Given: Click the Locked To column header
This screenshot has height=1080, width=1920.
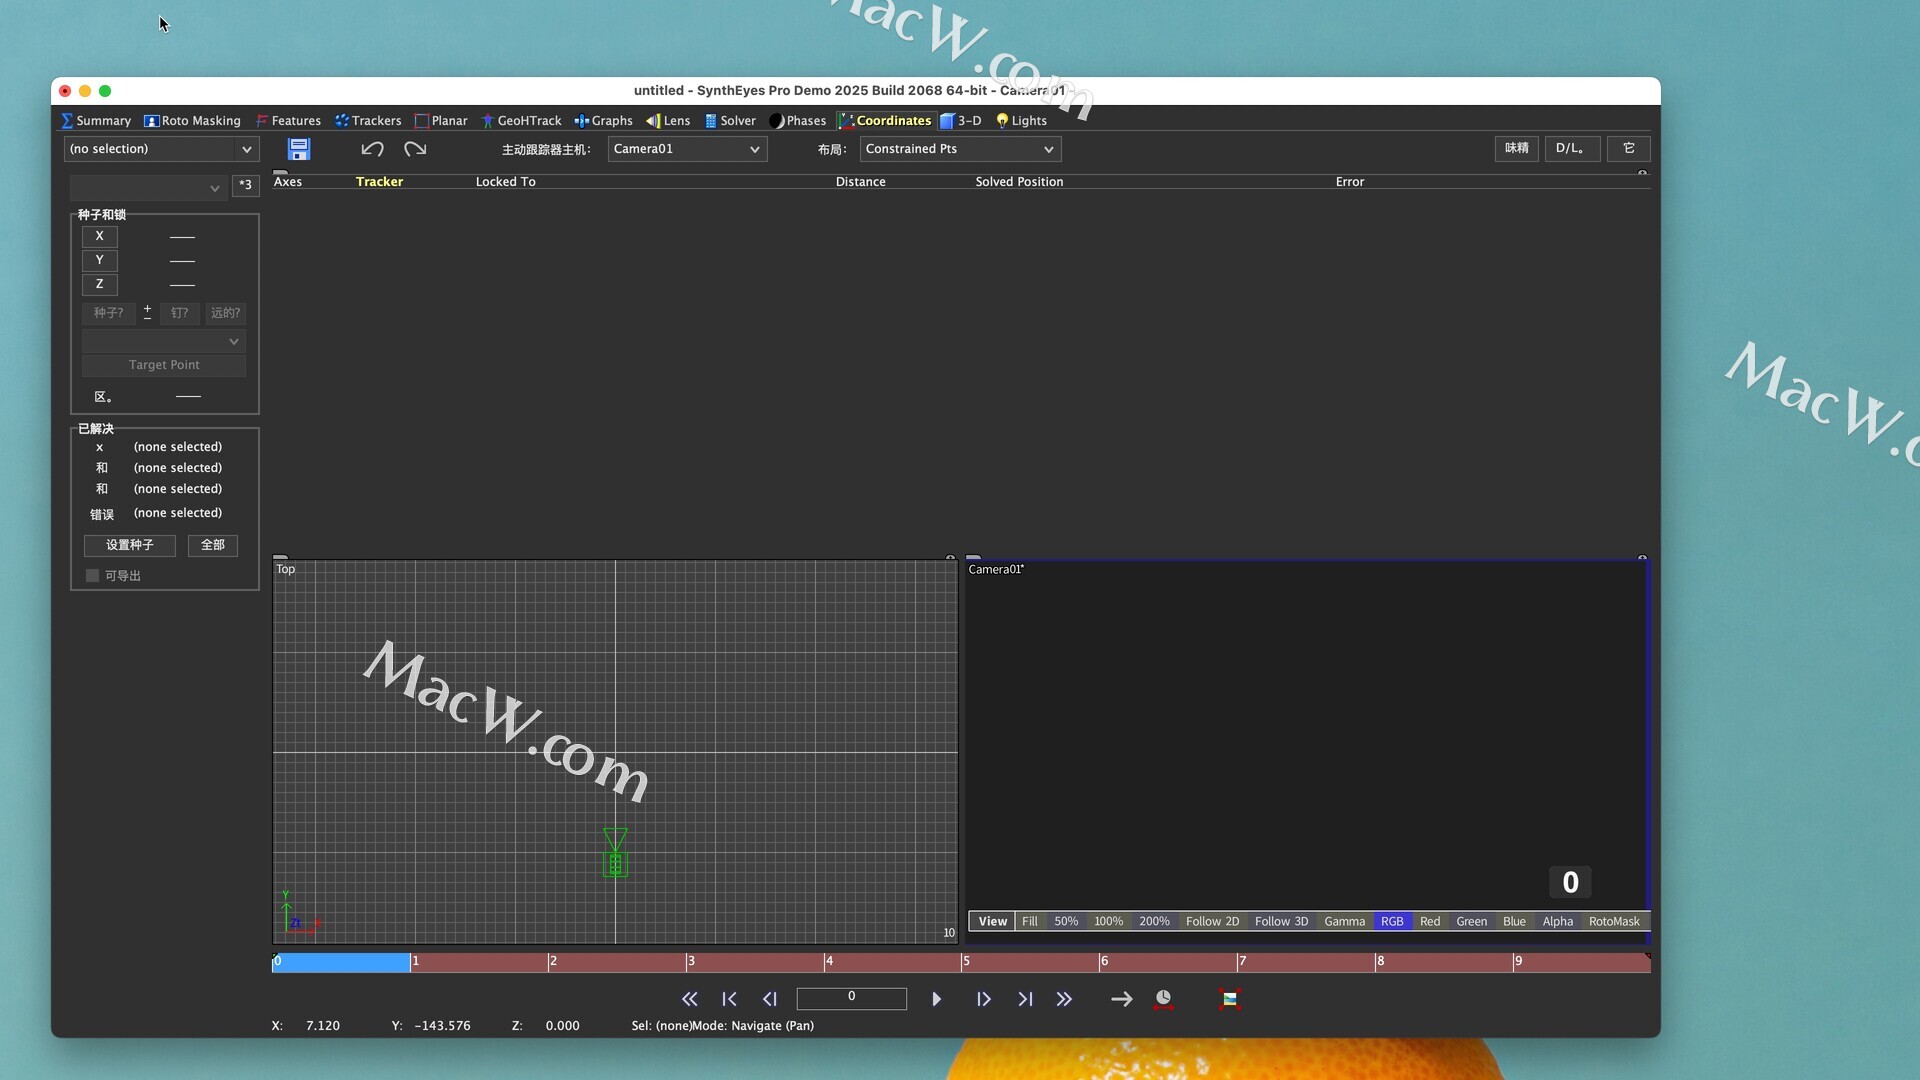Looking at the screenshot, I should point(505,182).
